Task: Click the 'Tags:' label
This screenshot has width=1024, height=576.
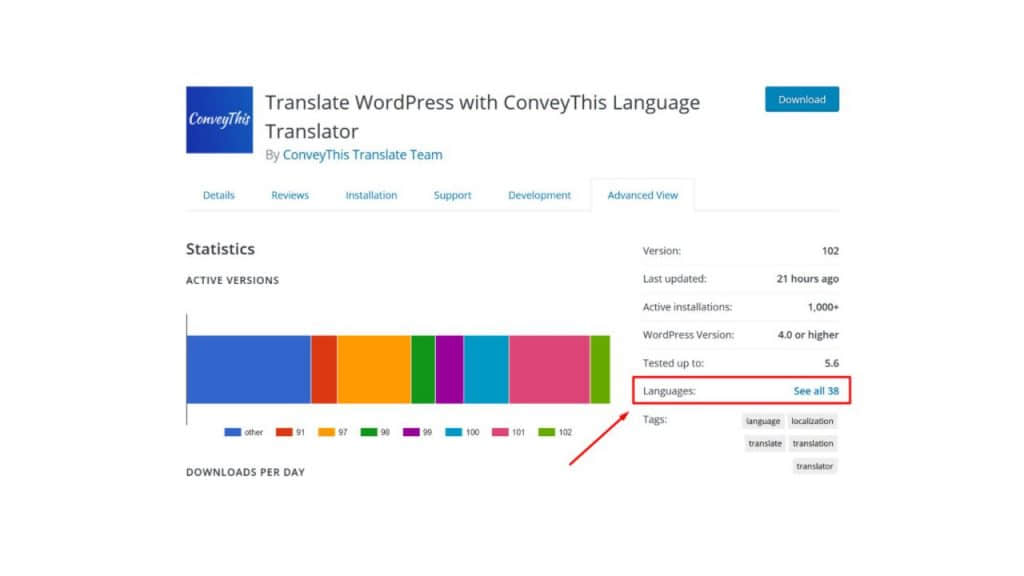Action: 654,419
